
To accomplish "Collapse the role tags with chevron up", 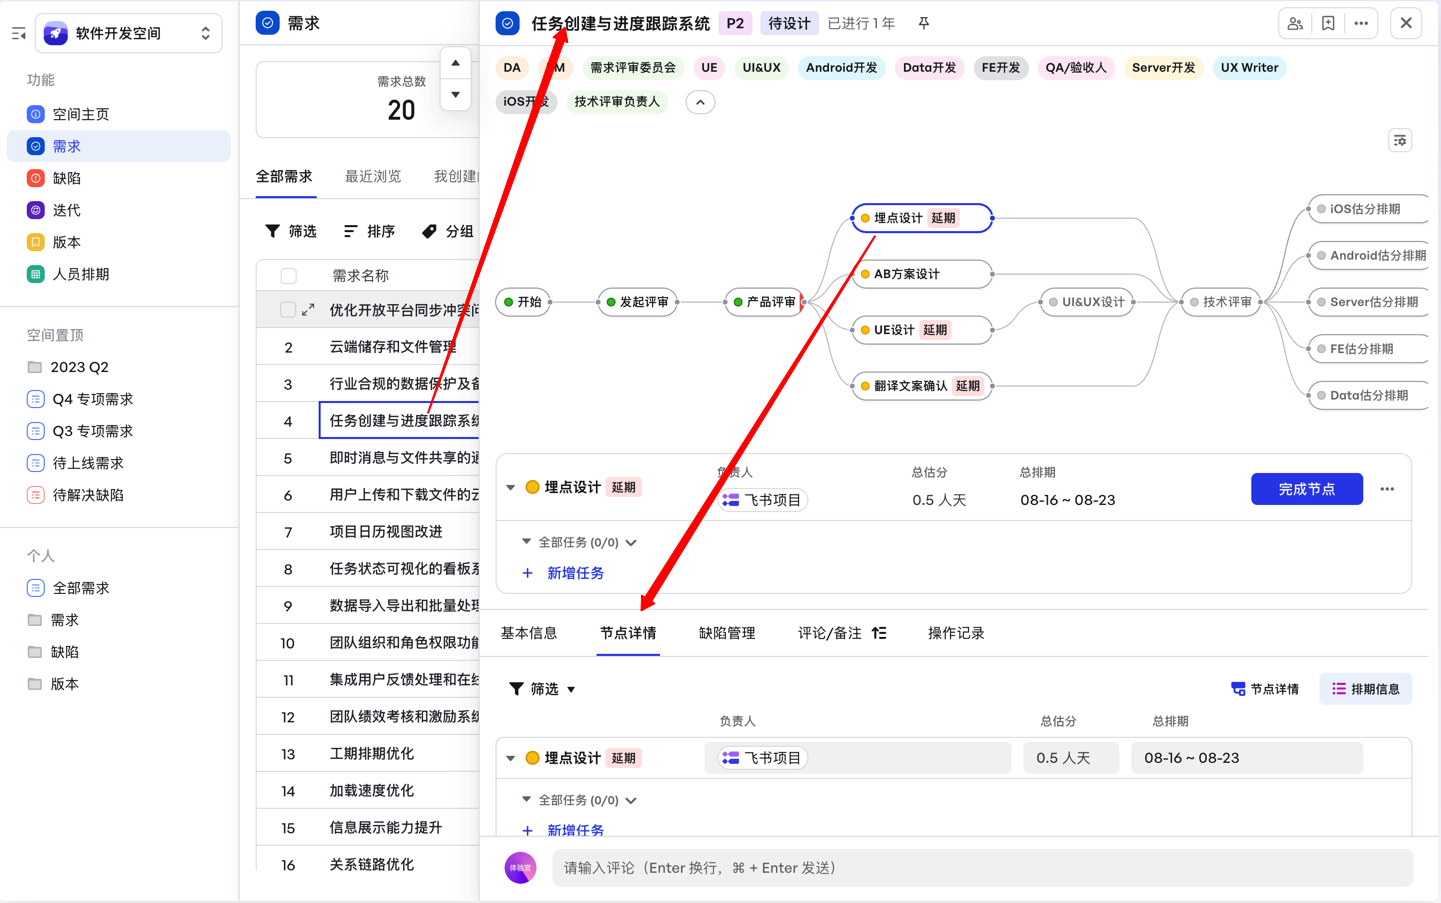I will [700, 102].
